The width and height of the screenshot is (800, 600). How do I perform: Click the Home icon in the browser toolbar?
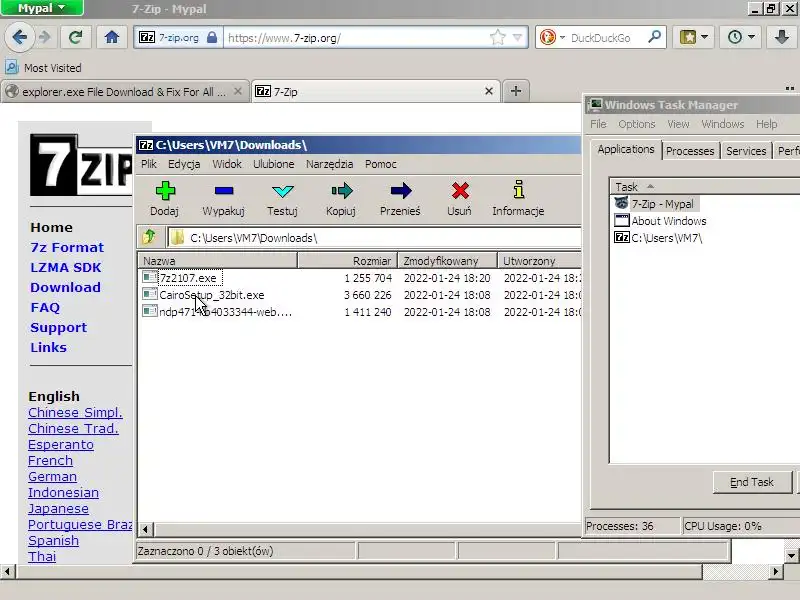click(x=112, y=37)
